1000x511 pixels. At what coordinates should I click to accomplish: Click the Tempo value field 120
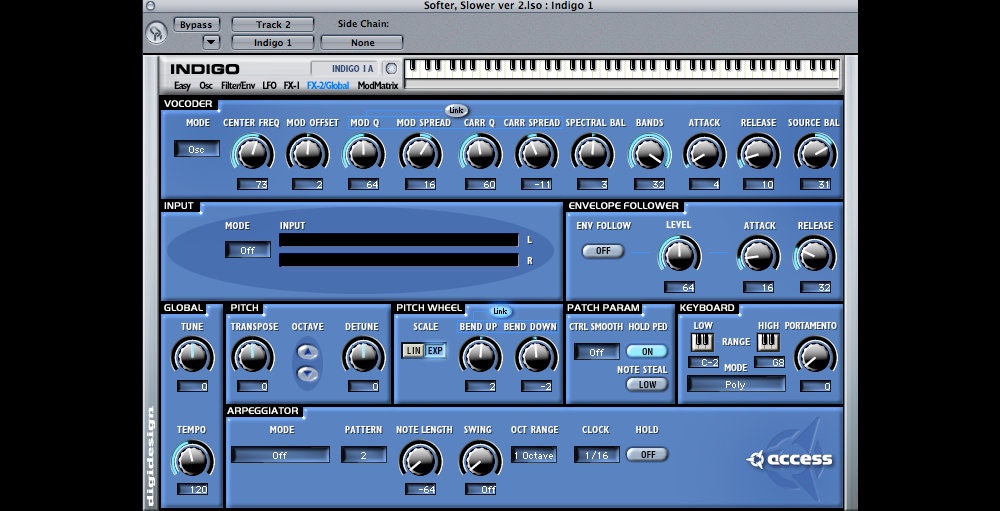pyautogui.click(x=192, y=489)
